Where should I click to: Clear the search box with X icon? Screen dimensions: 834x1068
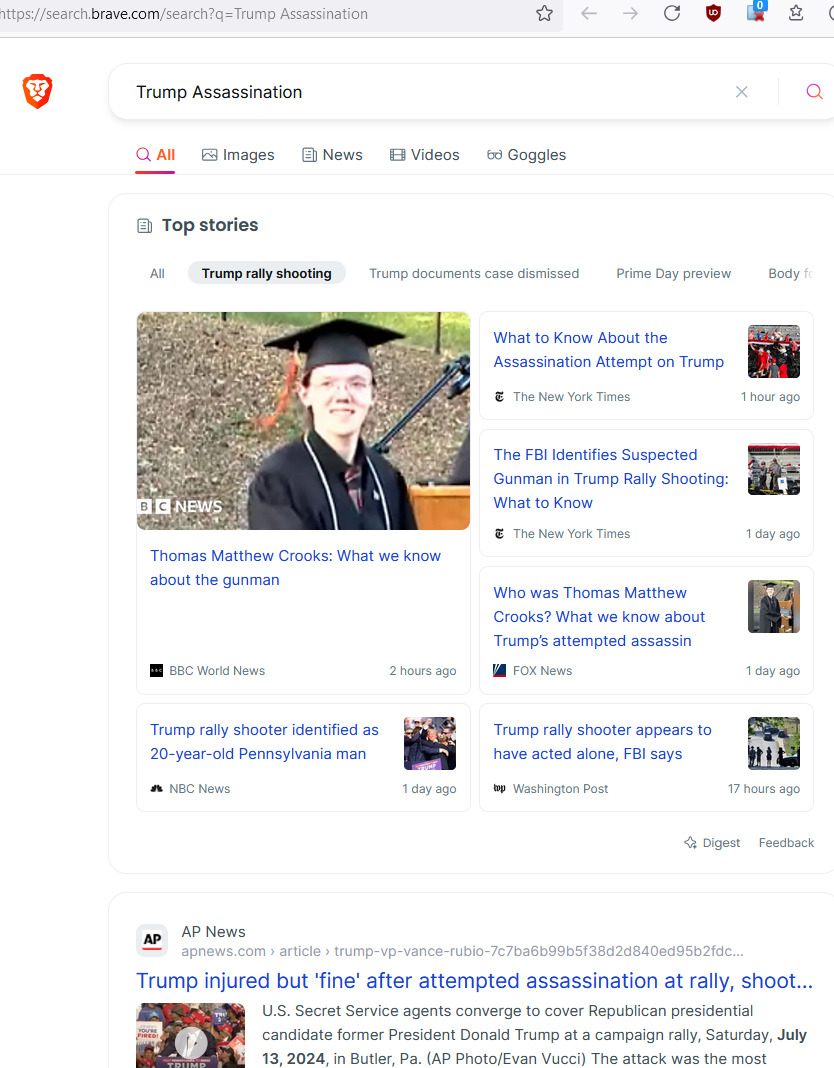point(741,92)
